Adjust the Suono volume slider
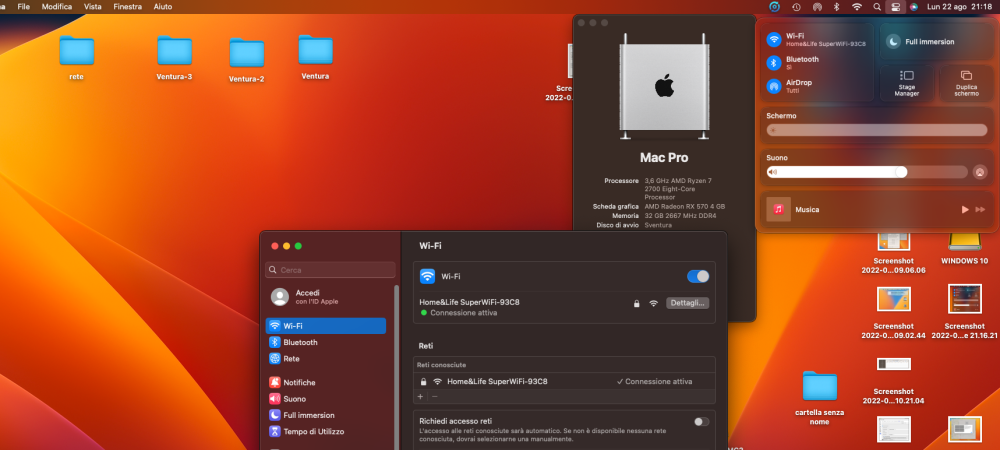This screenshot has width=1000, height=450. (867, 172)
